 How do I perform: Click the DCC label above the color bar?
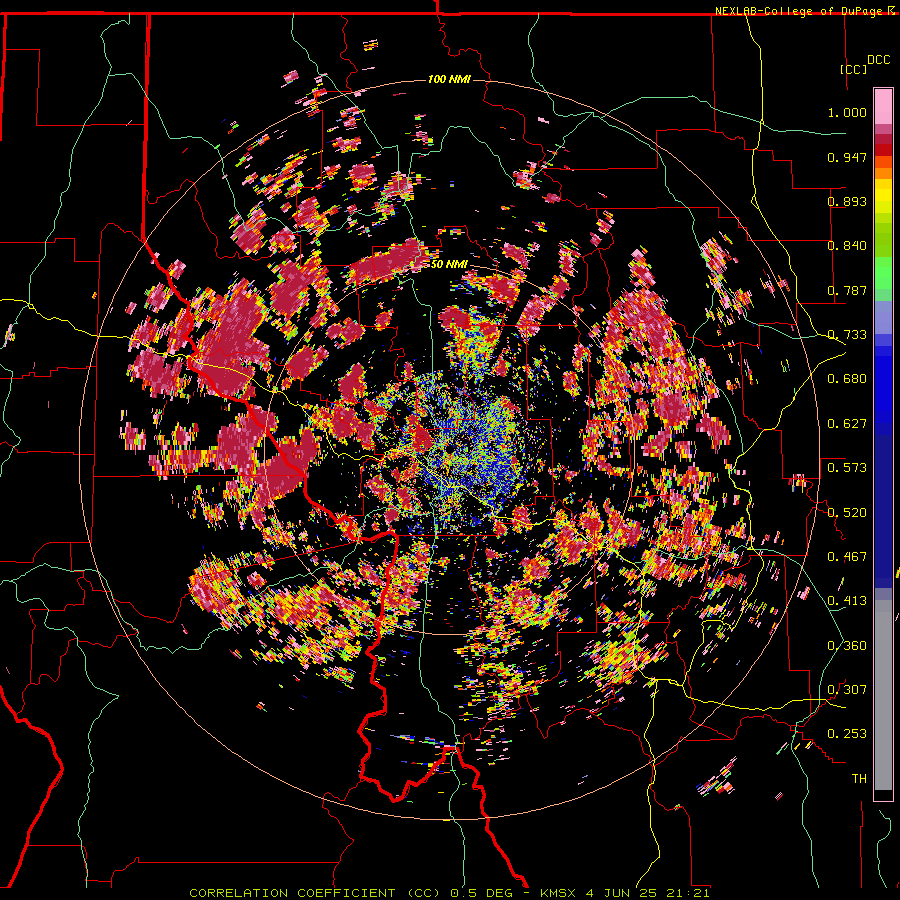pos(878,60)
